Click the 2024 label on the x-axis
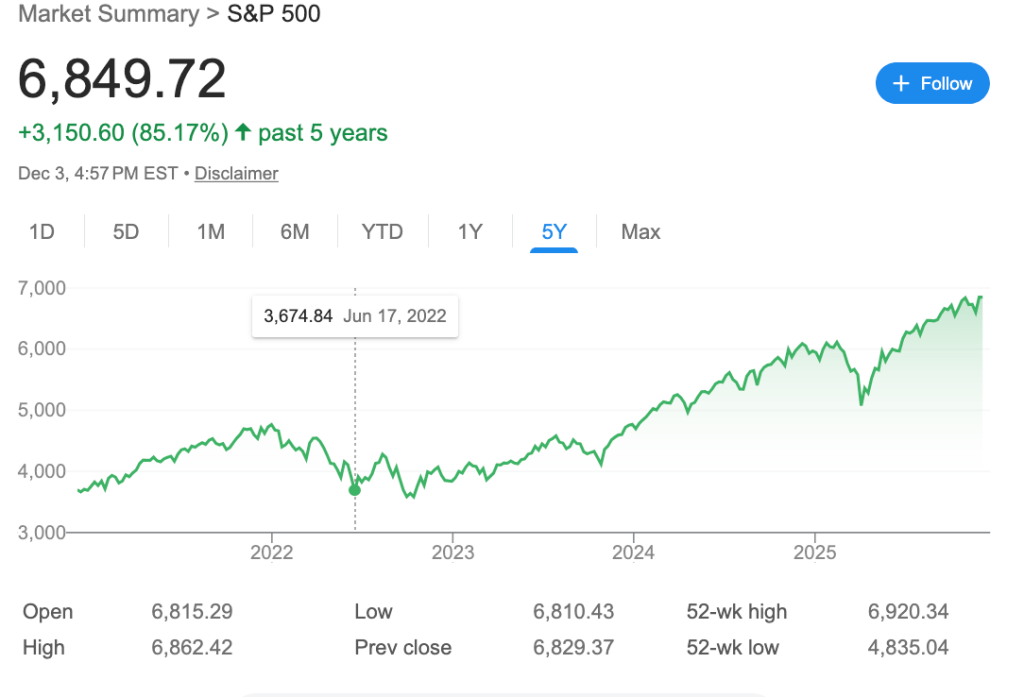The image size is (1024, 697). tap(633, 552)
